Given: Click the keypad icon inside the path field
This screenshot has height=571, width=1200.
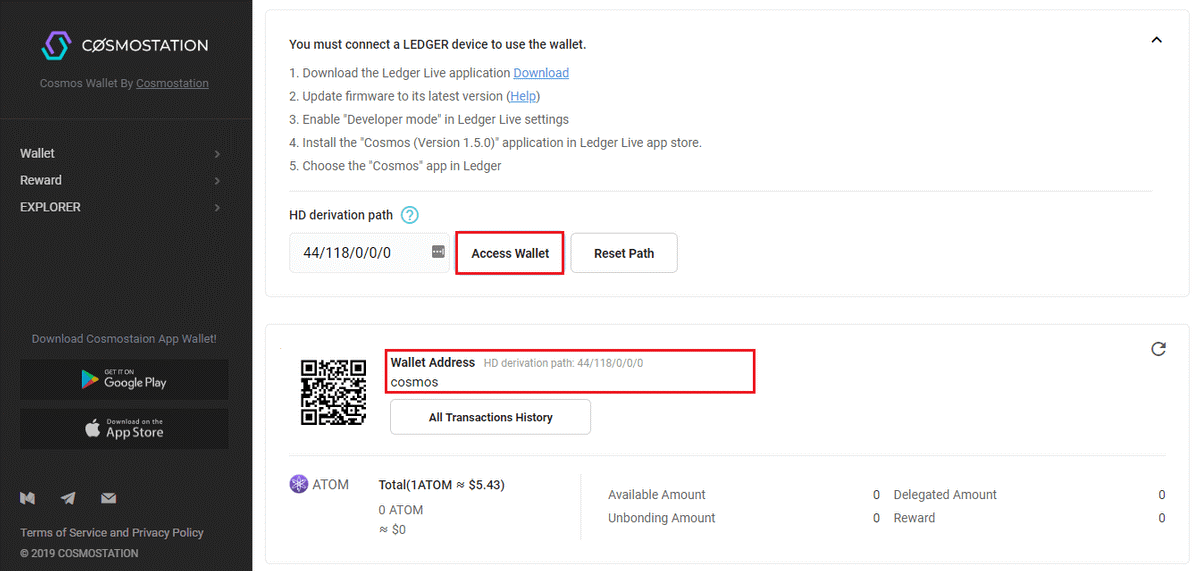Looking at the screenshot, I should pos(438,253).
